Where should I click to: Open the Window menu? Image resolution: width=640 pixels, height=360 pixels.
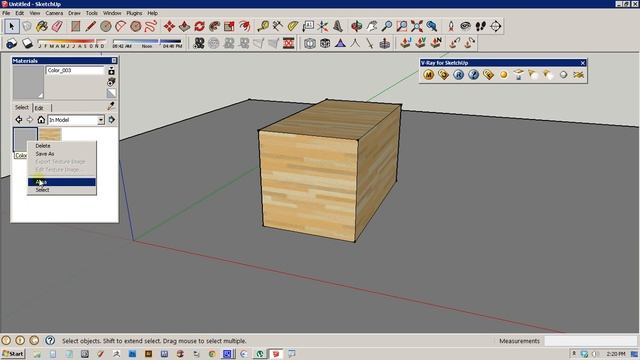112,13
